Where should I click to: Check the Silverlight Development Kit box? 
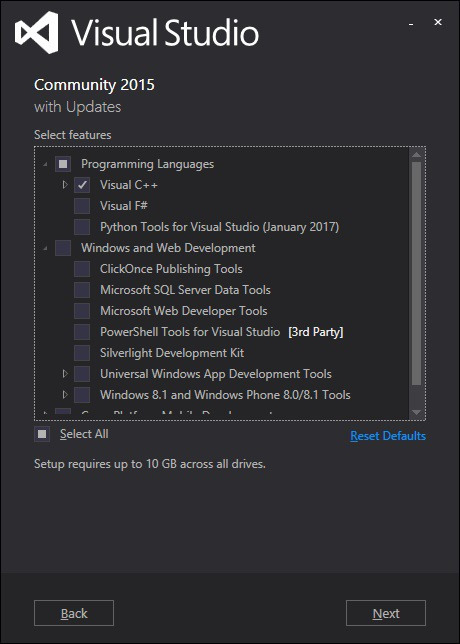pyautogui.click(x=82, y=352)
